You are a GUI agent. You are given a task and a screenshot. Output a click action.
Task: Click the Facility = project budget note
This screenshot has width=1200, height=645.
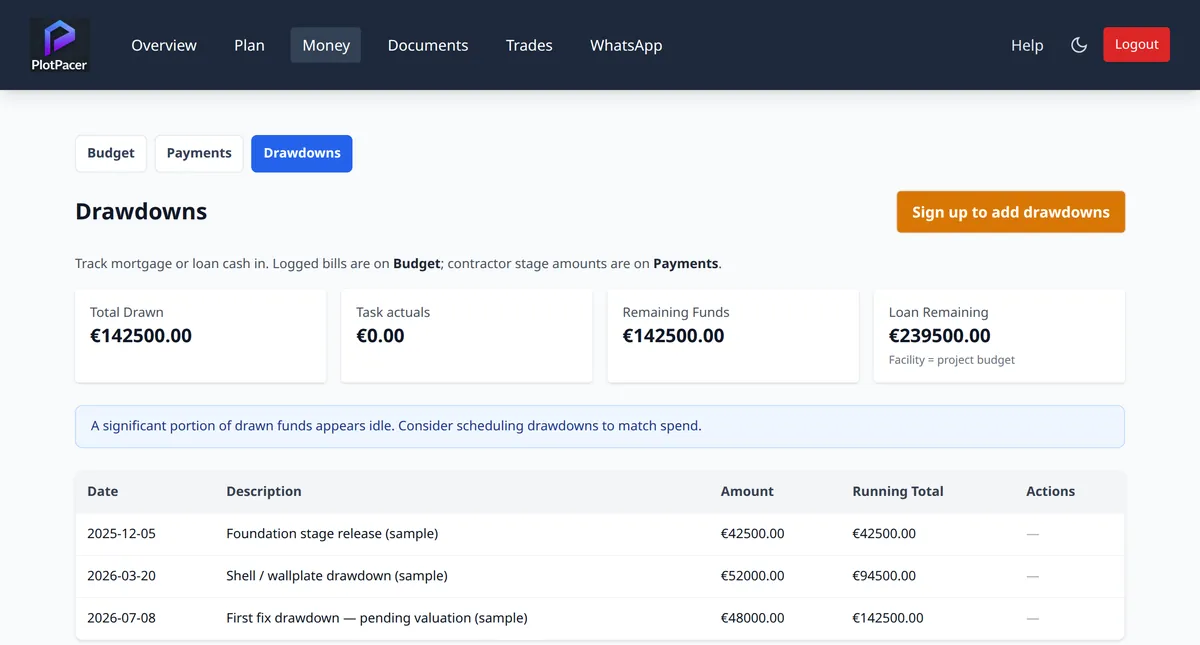(x=952, y=360)
